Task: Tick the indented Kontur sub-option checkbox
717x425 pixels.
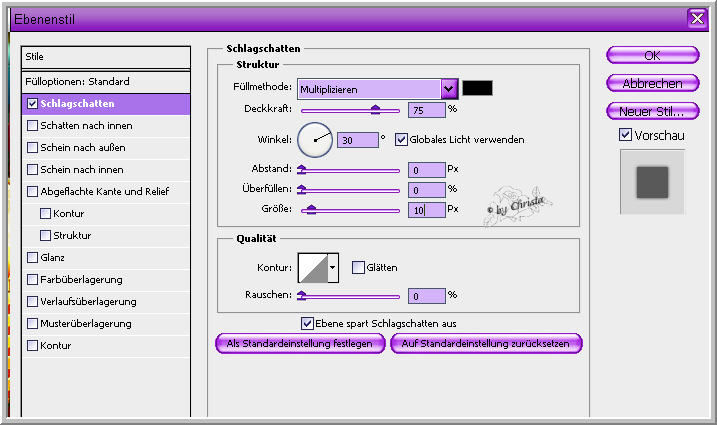Action: pyautogui.click(x=45, y=213)
